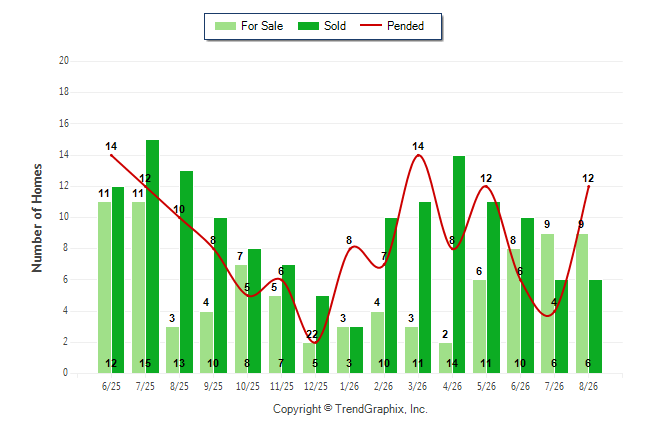Select the Pended legend label
This screenshot has width=646, height=434.
(405, 26)
